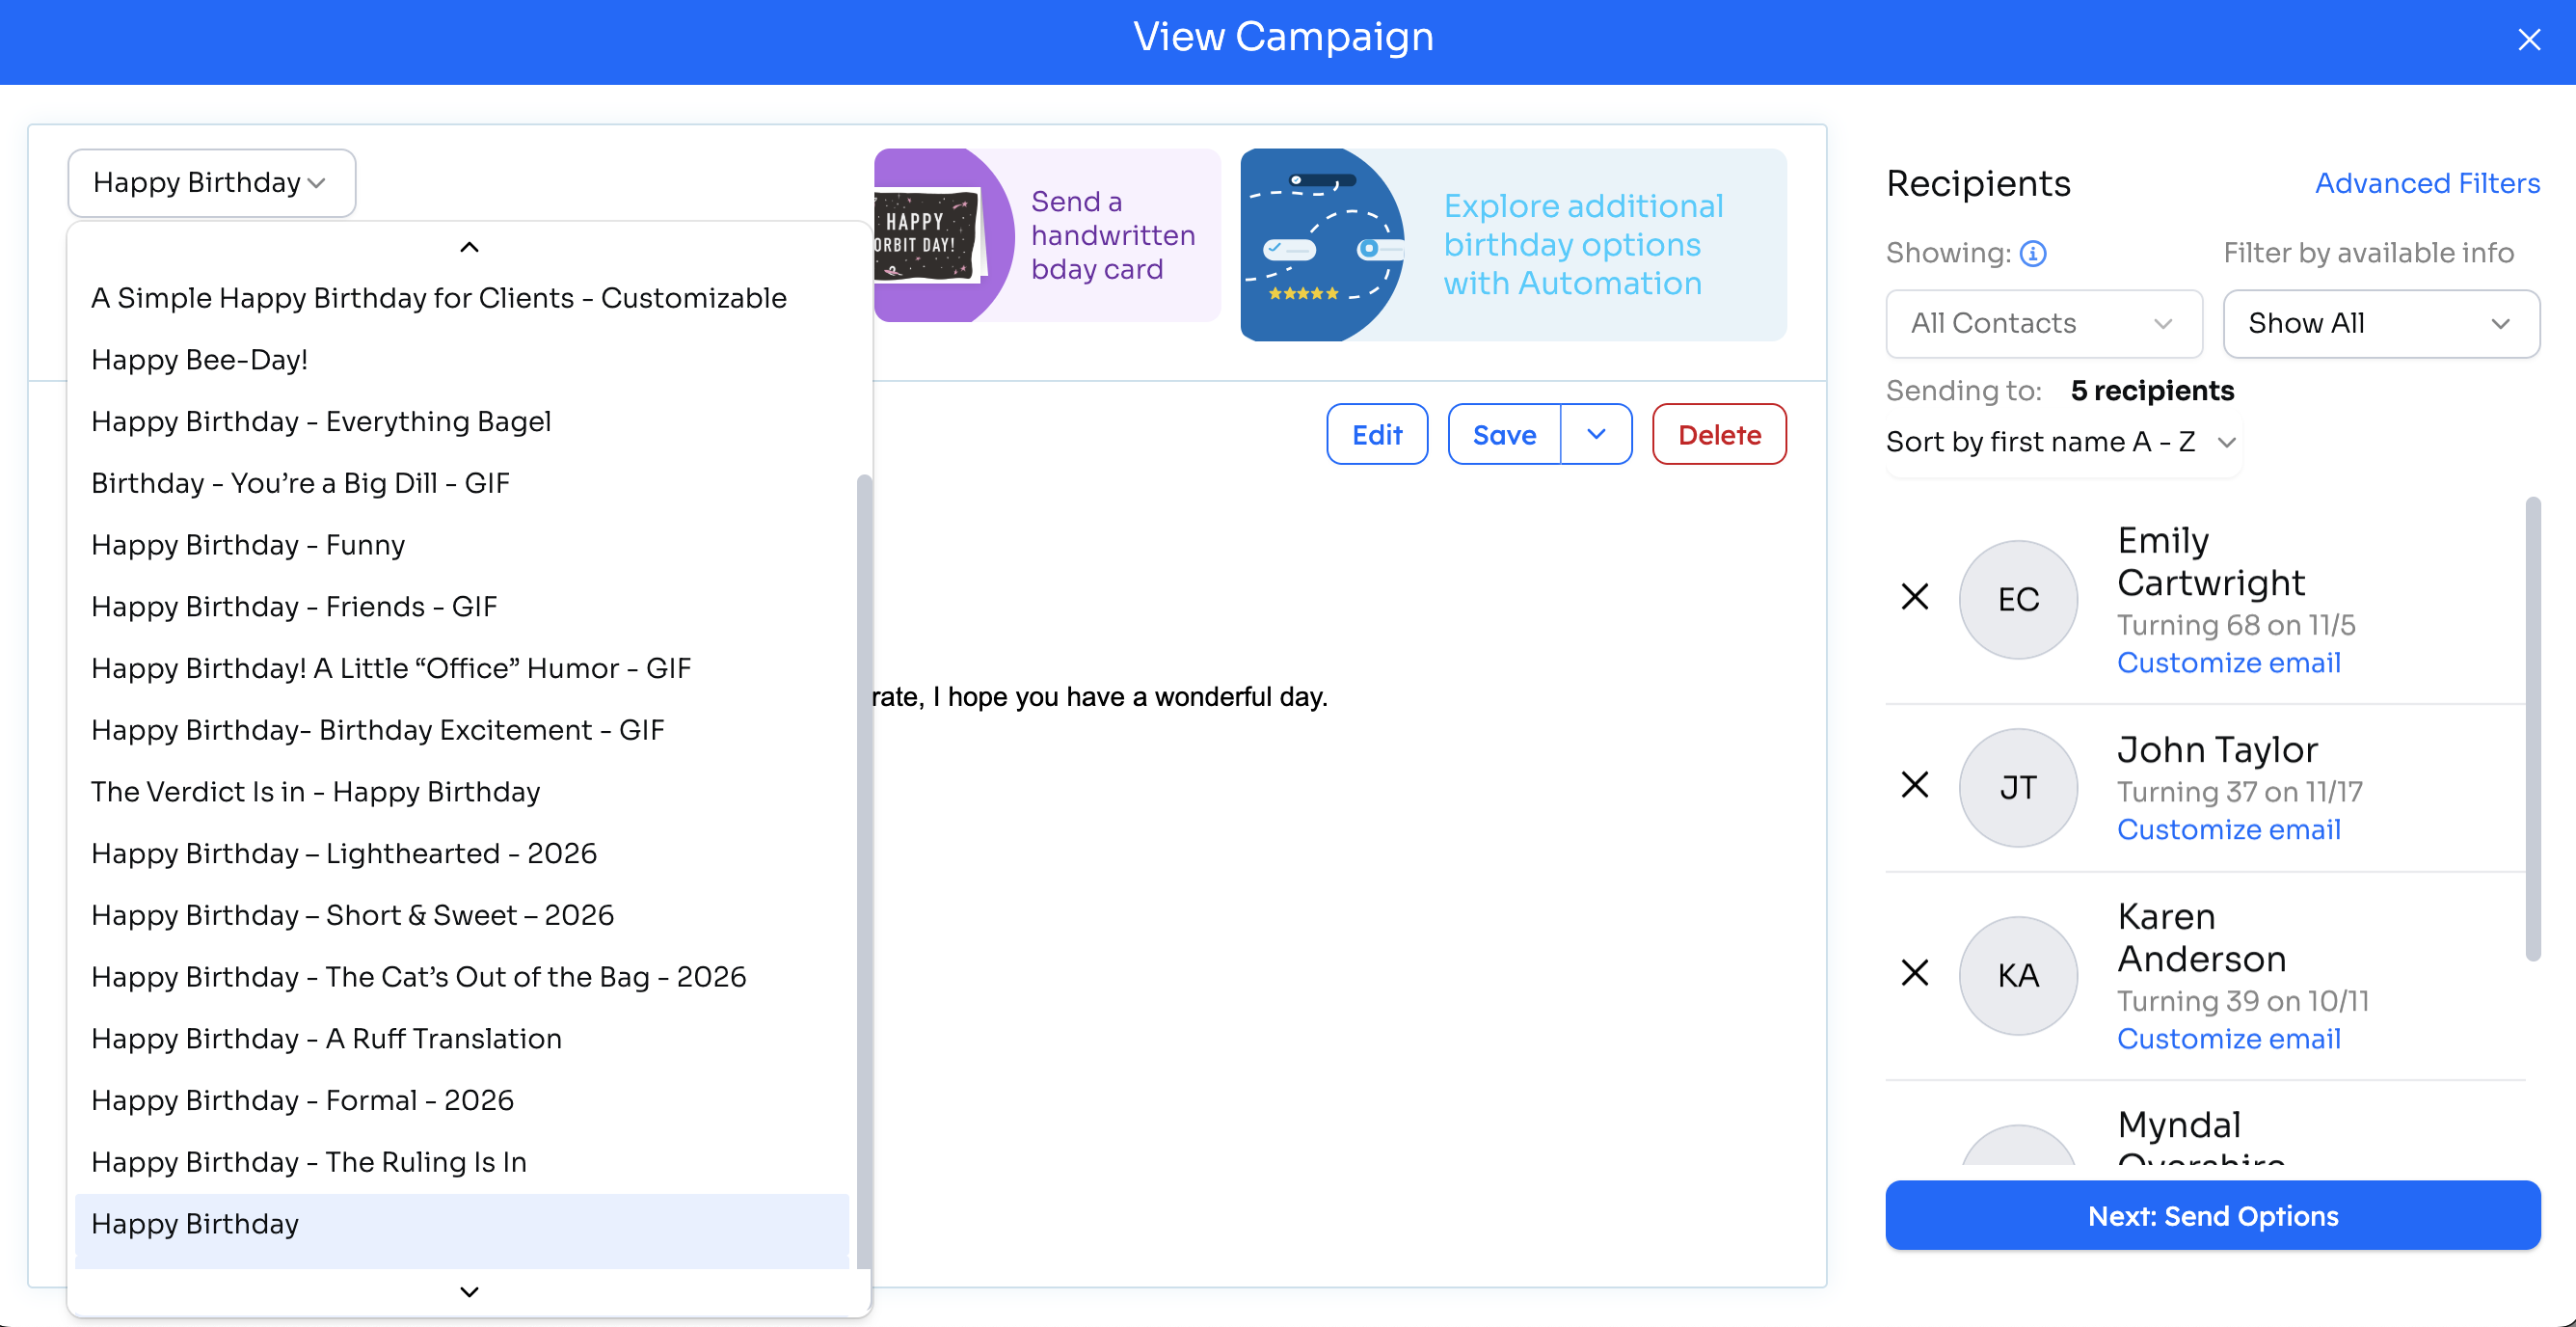This screenshot has width=2576, height=1327.
Task: Close the View Campaign dialog
Action: coord(2528,40)
